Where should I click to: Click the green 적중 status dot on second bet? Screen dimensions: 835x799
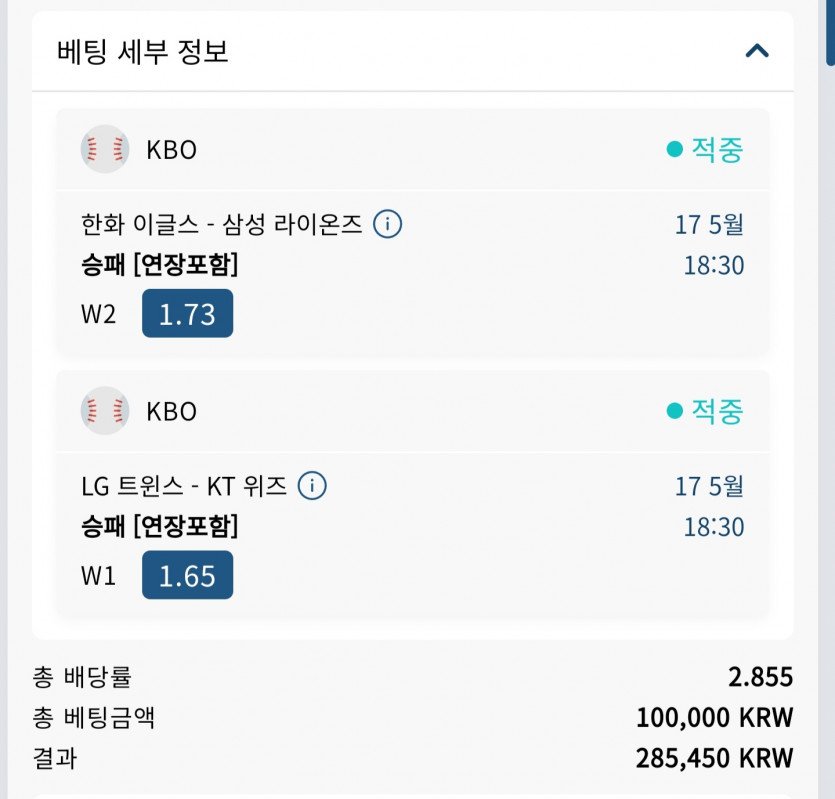[x=674, y=411]
